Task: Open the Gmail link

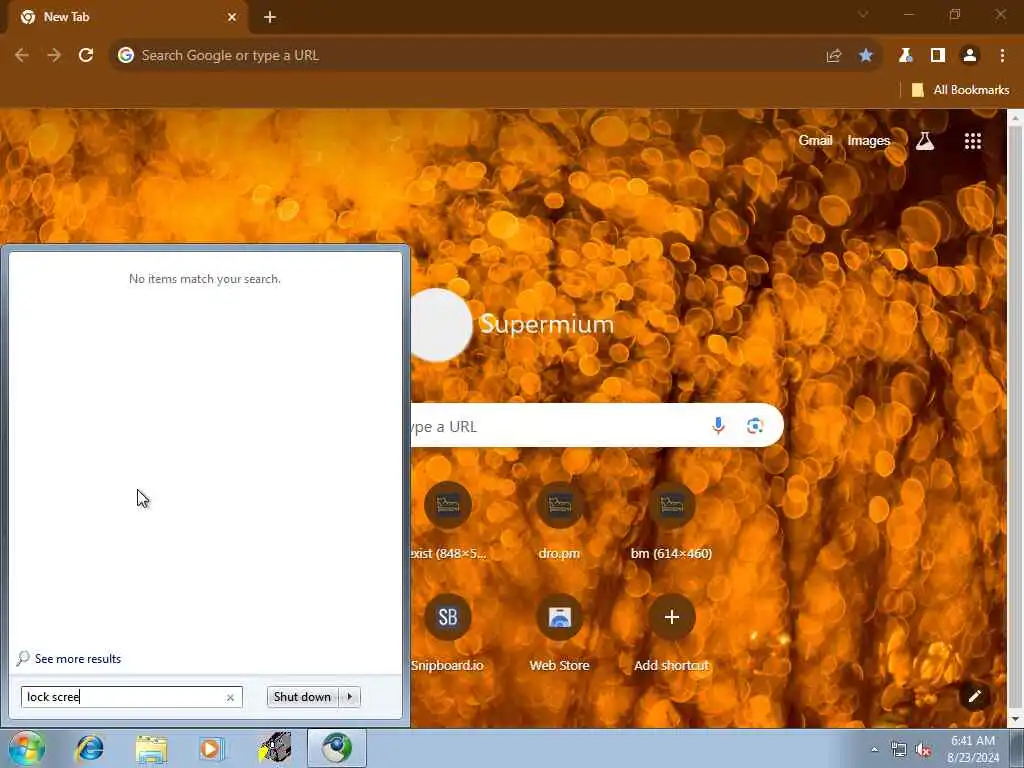Action: (x=815, y=140)
